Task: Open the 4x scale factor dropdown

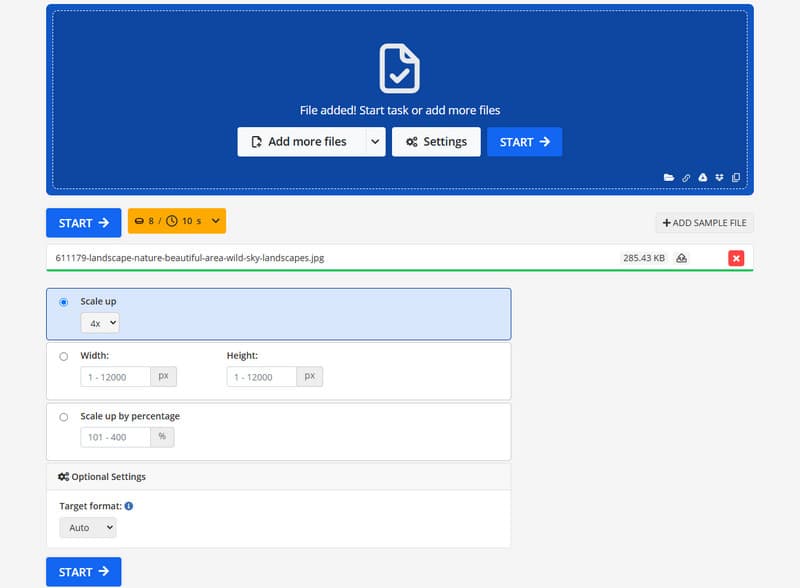Action: (x=100, y=322)
